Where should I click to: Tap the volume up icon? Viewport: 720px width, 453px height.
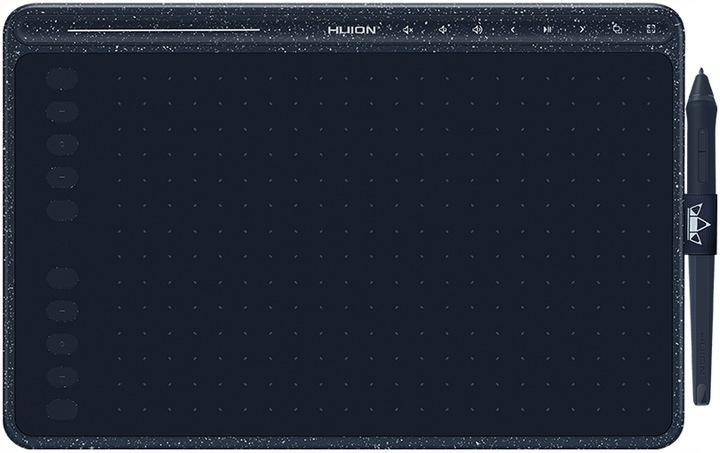click(x=477, y=29)
